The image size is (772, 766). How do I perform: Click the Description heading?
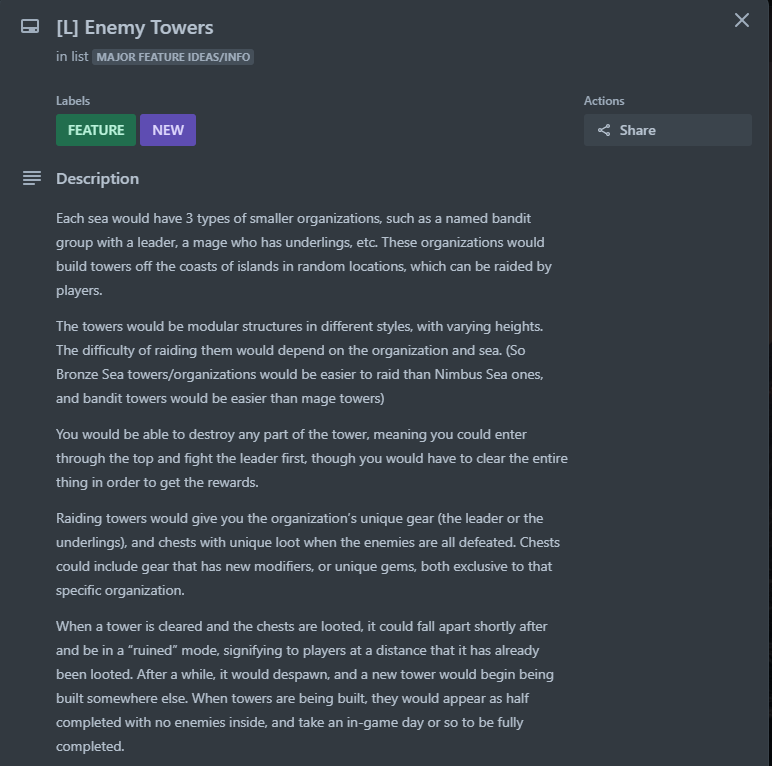pyautogui.click(x=97, y=178)
